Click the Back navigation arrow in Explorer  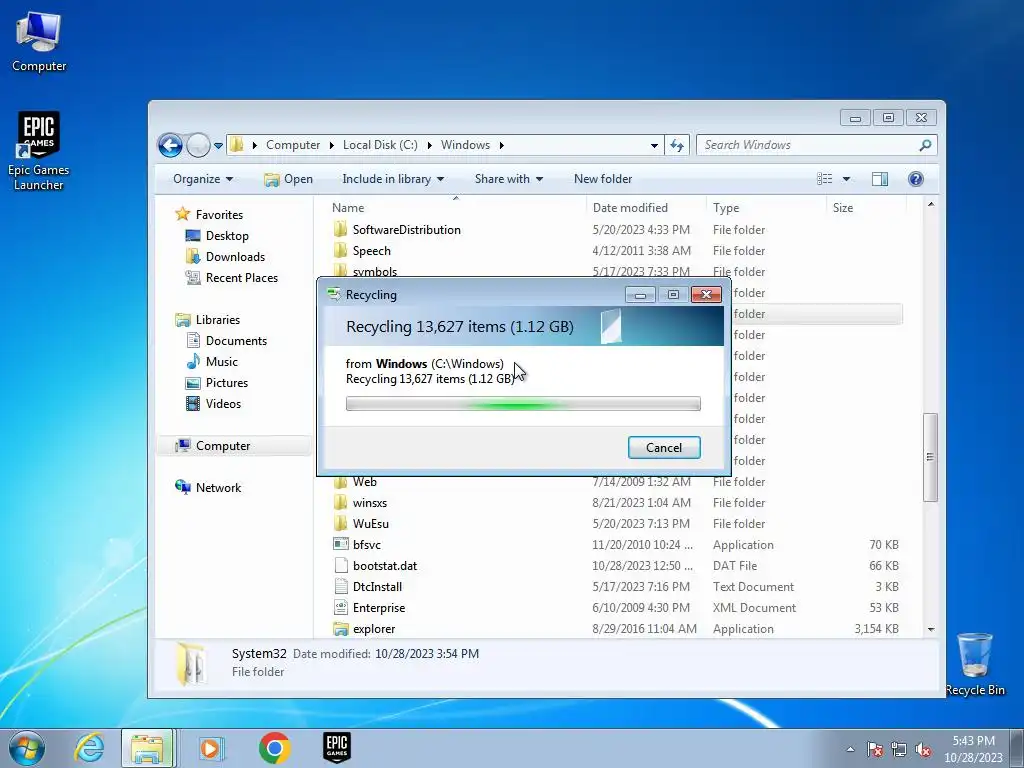(170, 145)
